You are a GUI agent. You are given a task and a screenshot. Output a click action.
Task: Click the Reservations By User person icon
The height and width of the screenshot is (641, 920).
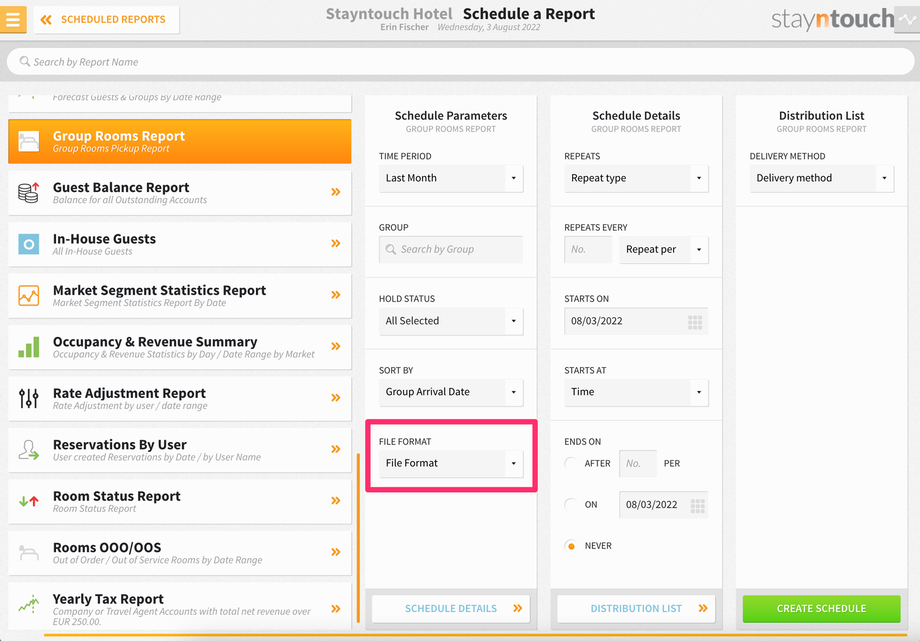tap(28, 450)
